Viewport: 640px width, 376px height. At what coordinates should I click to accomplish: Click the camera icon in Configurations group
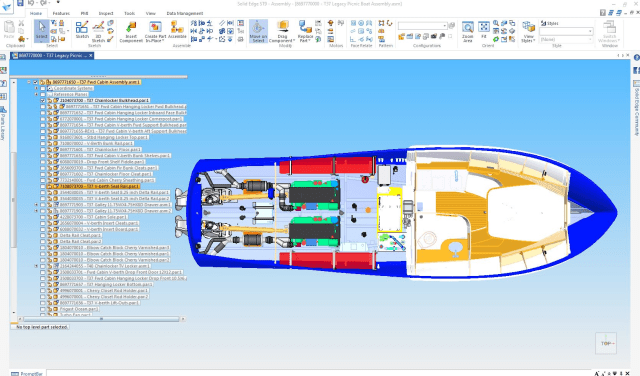click(x=434, y=37)
